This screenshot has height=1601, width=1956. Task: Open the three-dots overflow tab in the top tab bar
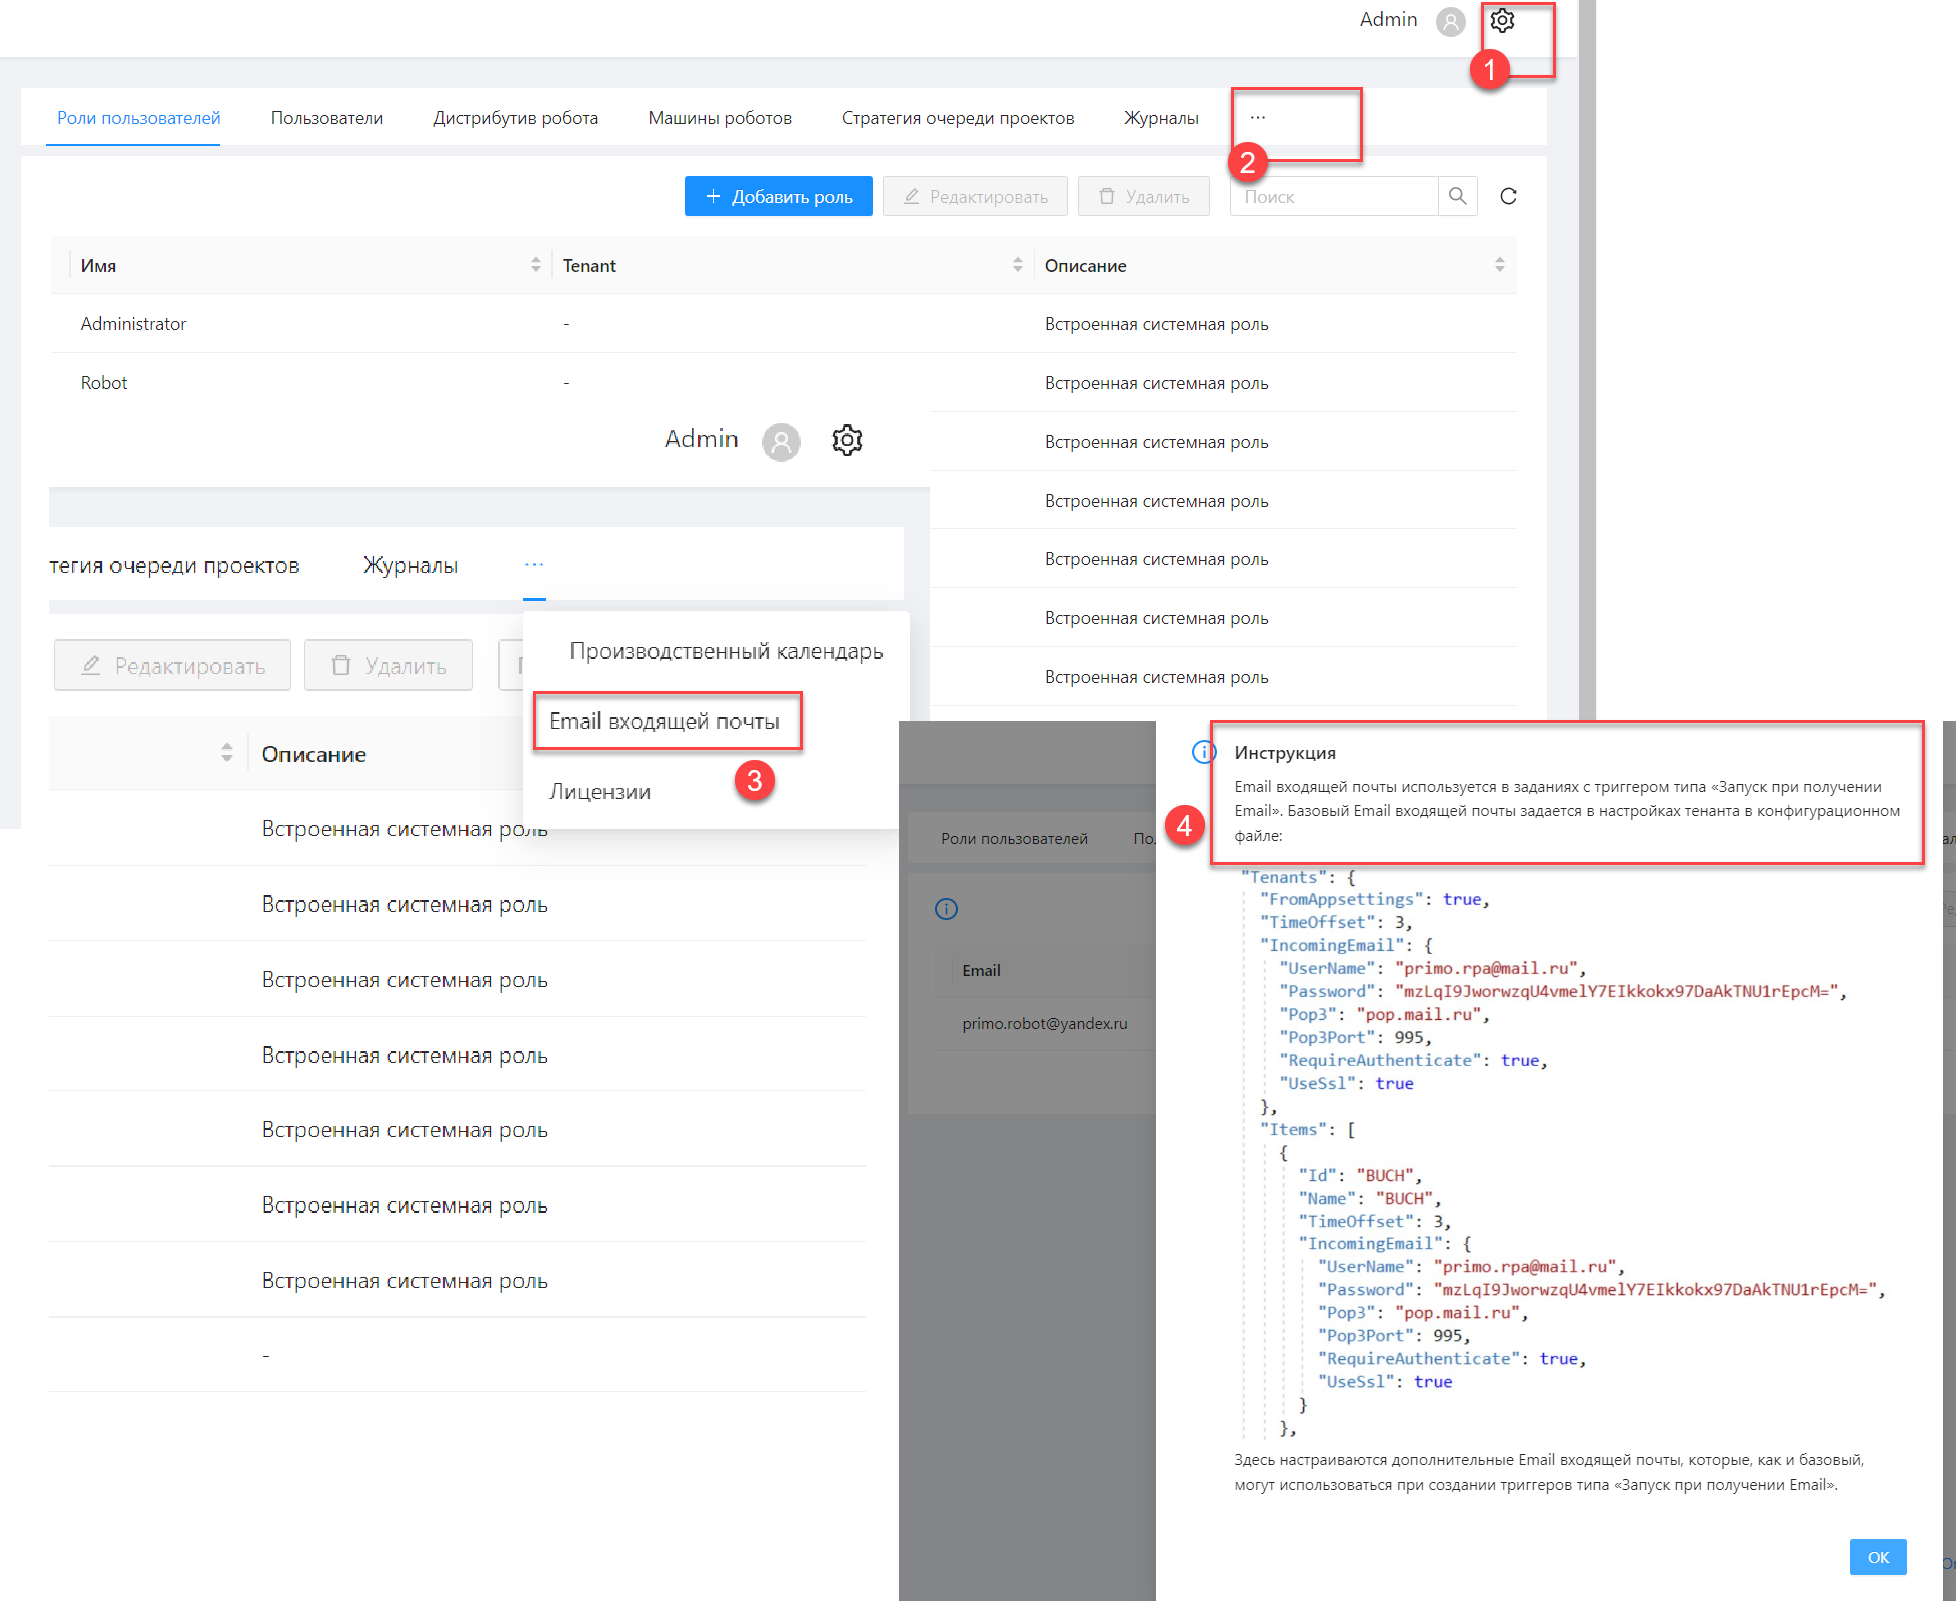(1258, 118)
